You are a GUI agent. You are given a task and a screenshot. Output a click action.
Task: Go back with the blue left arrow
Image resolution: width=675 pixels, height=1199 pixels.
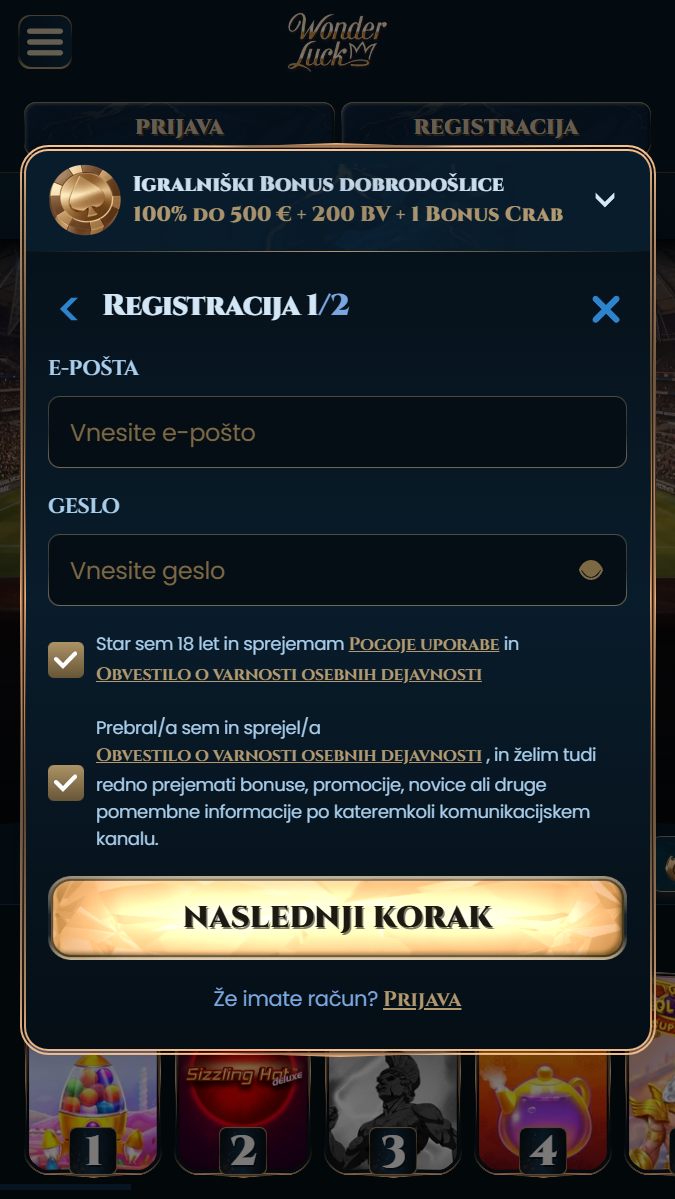69,309
